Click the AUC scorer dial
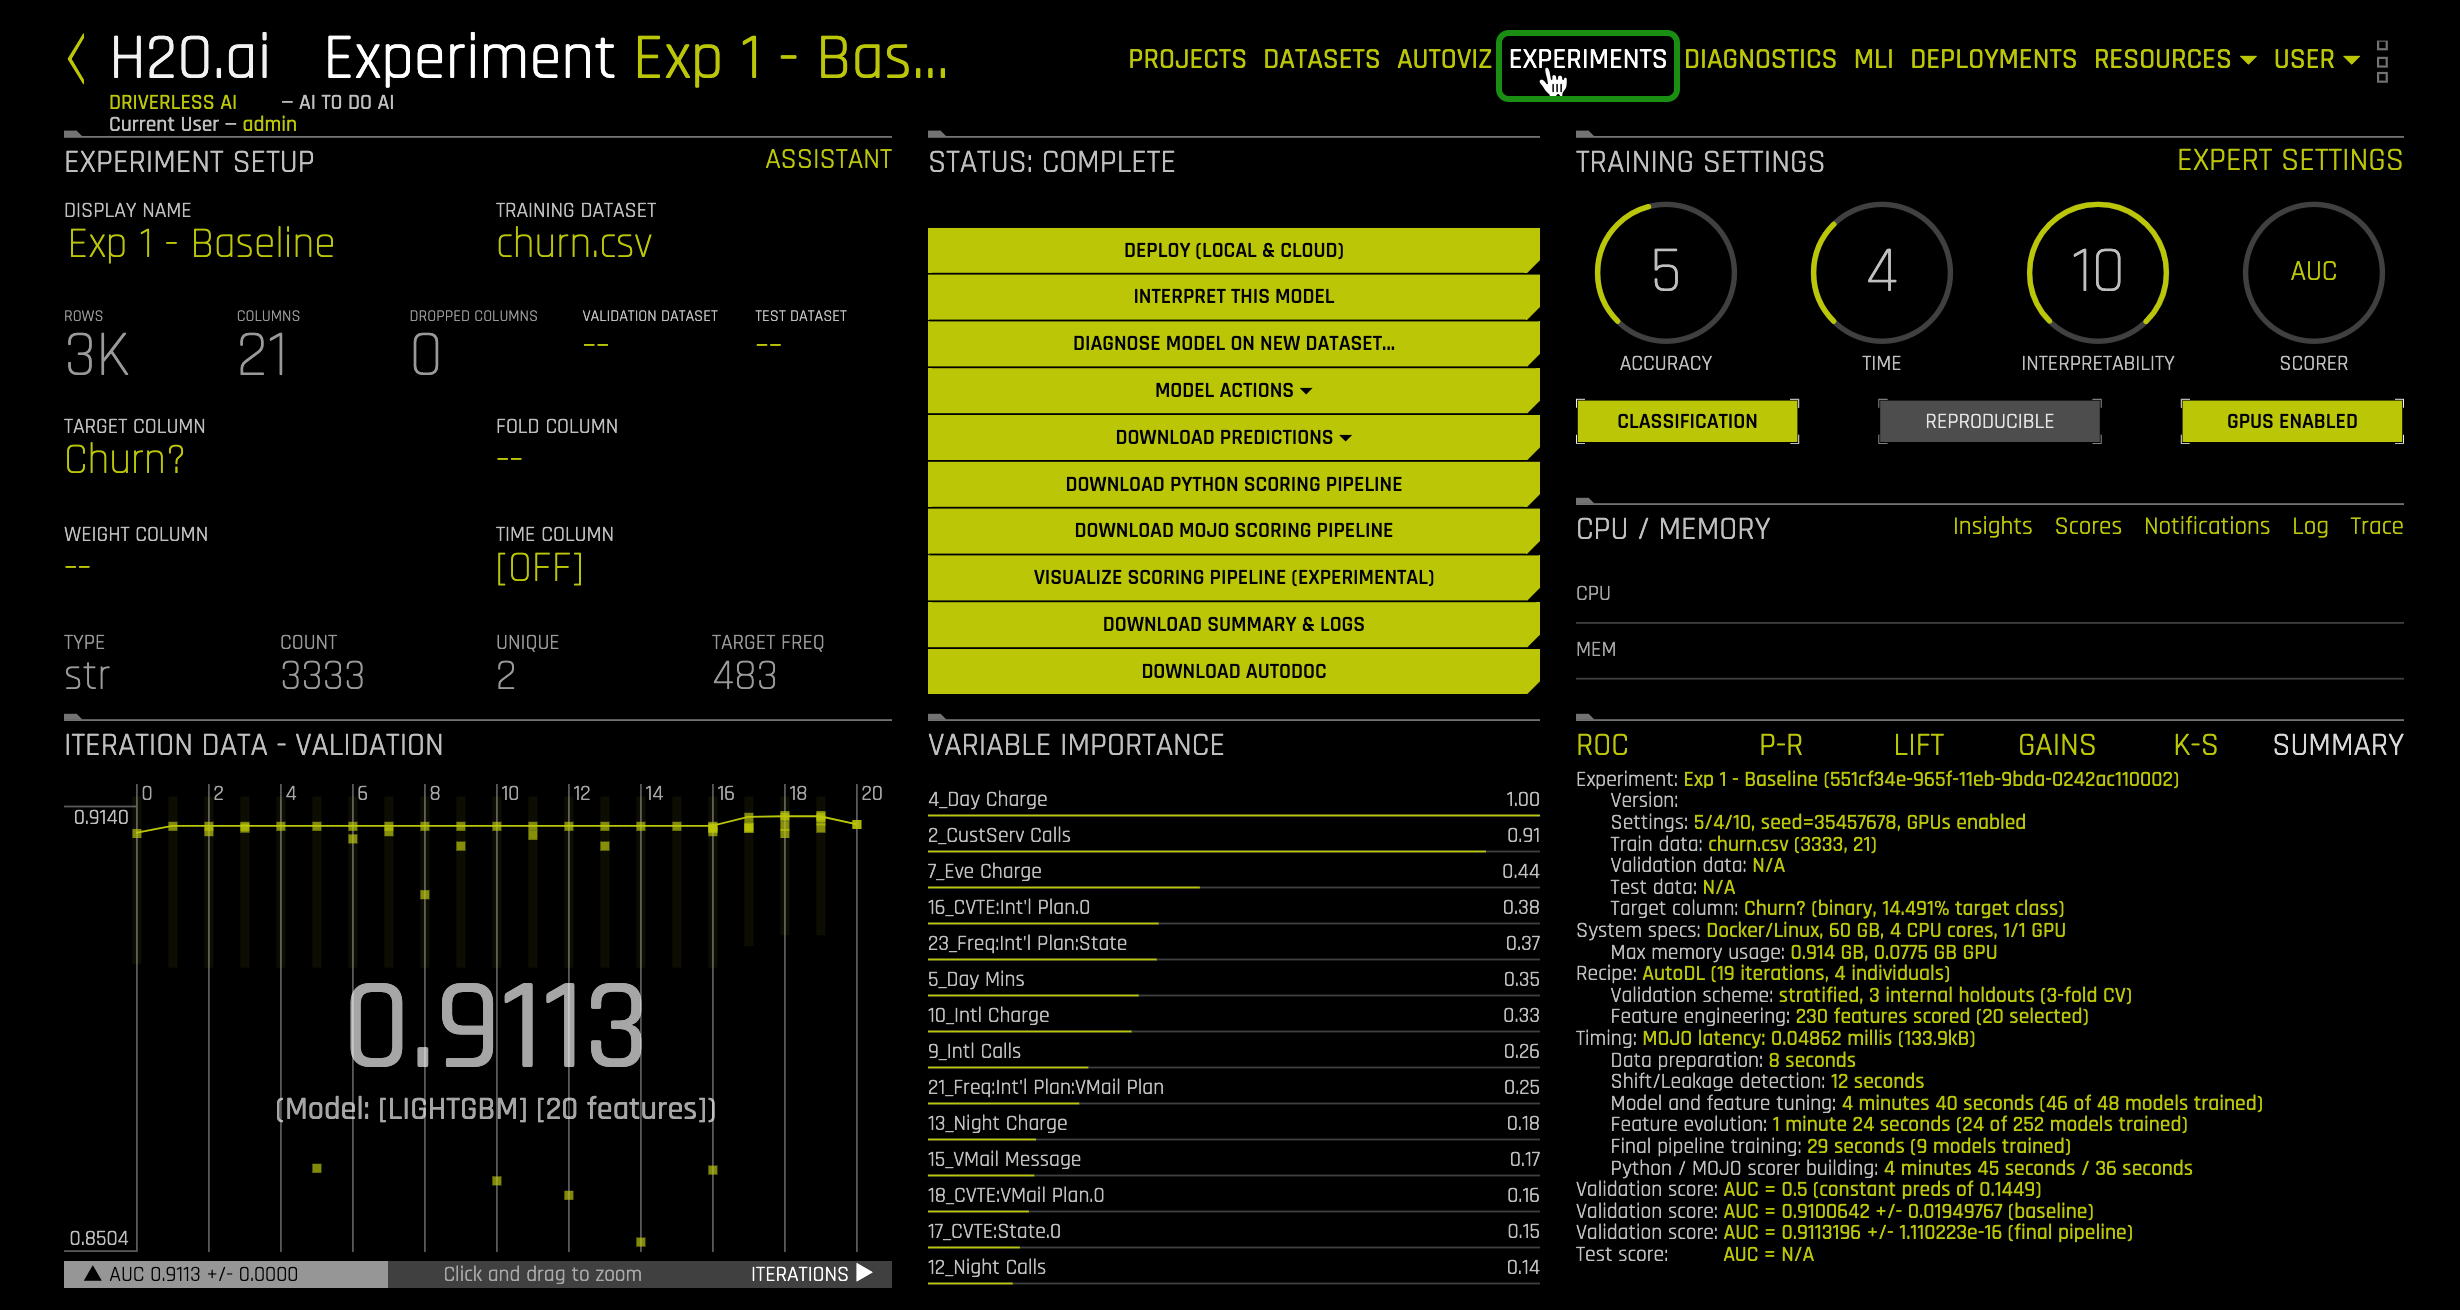The width and height of the screenshot is (2460, 1310). [2313, 272]
